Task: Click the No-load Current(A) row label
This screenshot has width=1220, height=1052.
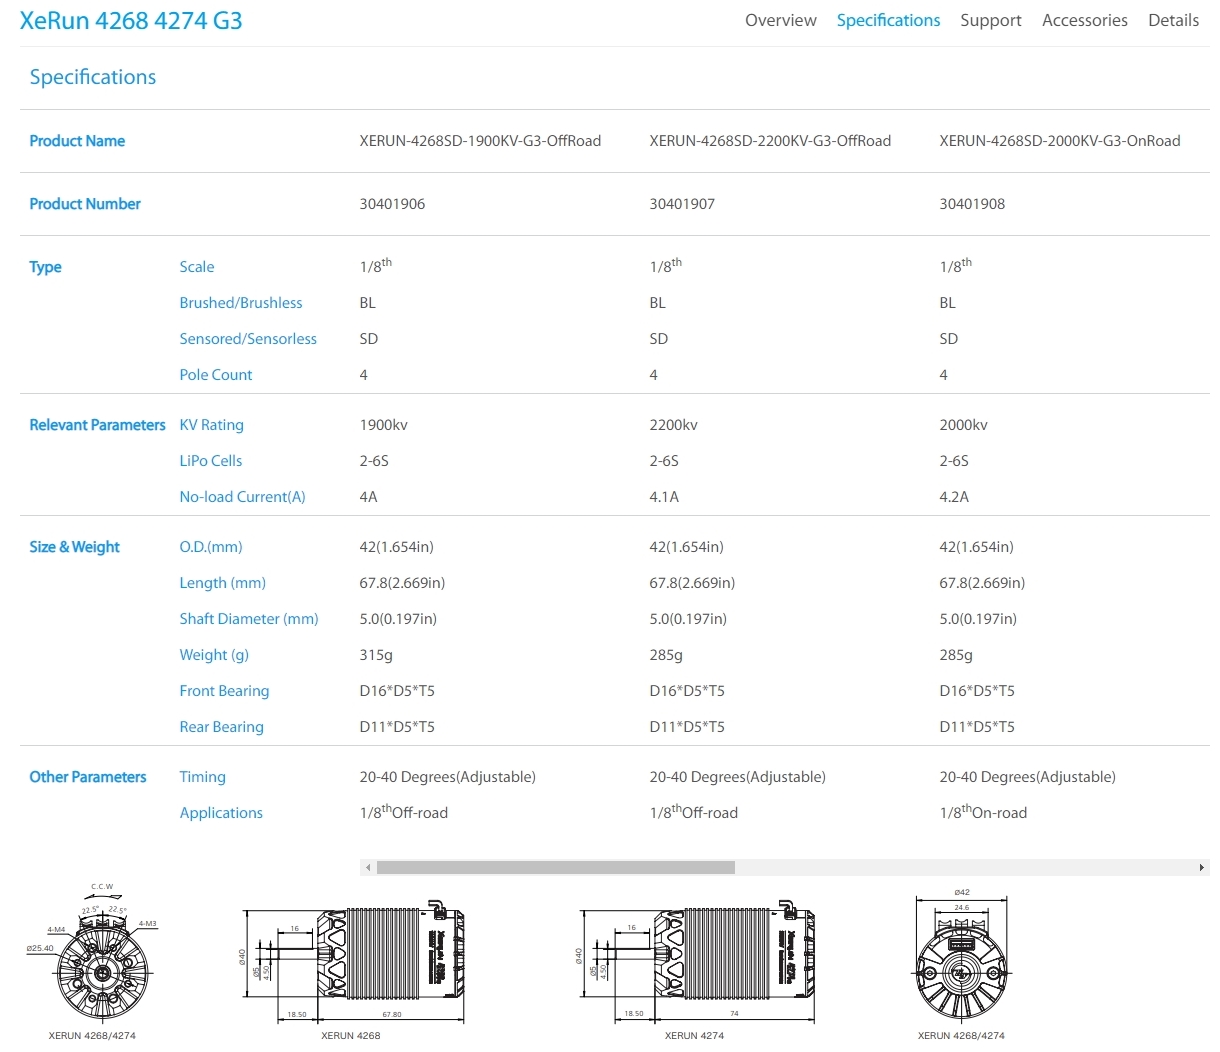Action: pos(243,497)
